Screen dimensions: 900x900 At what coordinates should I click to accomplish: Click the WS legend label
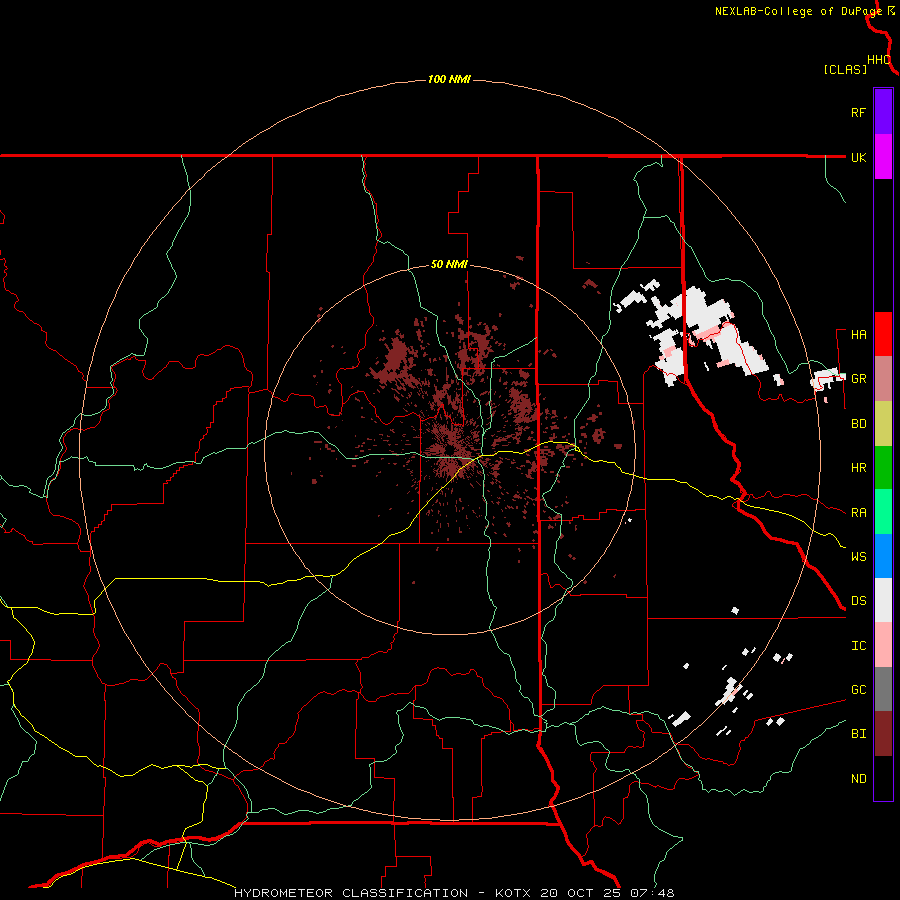(x=858, y=557)
